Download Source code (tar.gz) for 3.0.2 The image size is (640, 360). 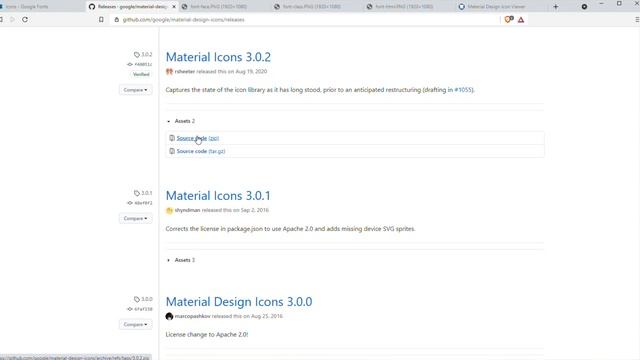[201, 151]
